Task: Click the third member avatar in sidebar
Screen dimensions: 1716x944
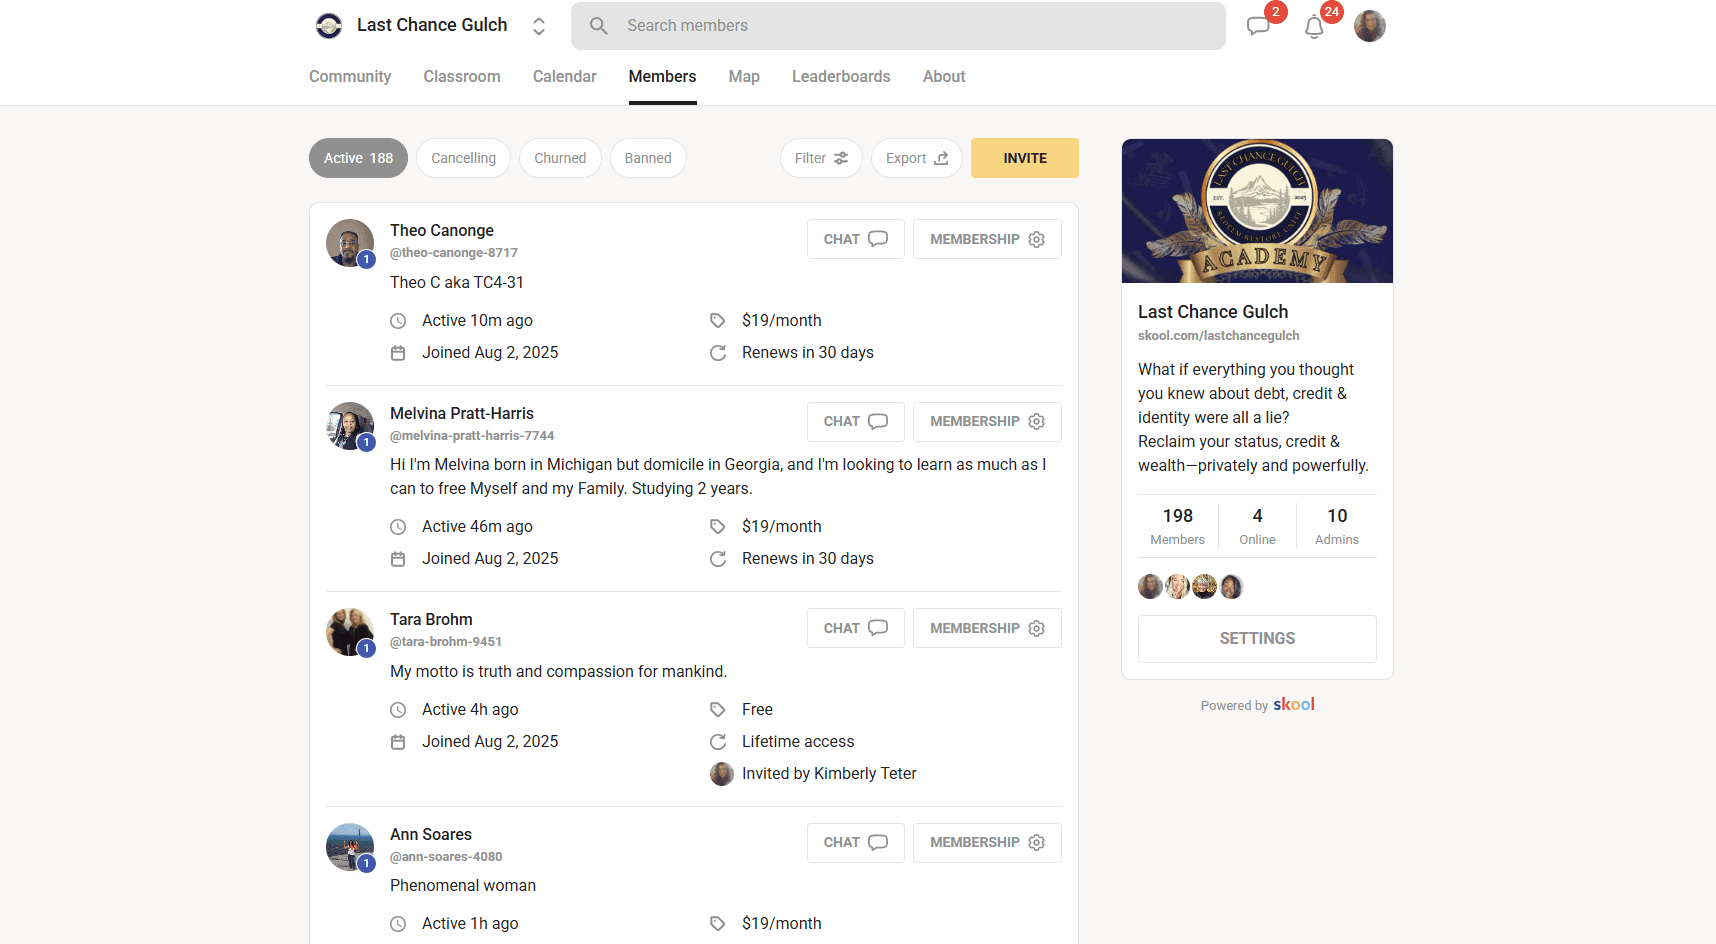Action: tap(1204, 587)
